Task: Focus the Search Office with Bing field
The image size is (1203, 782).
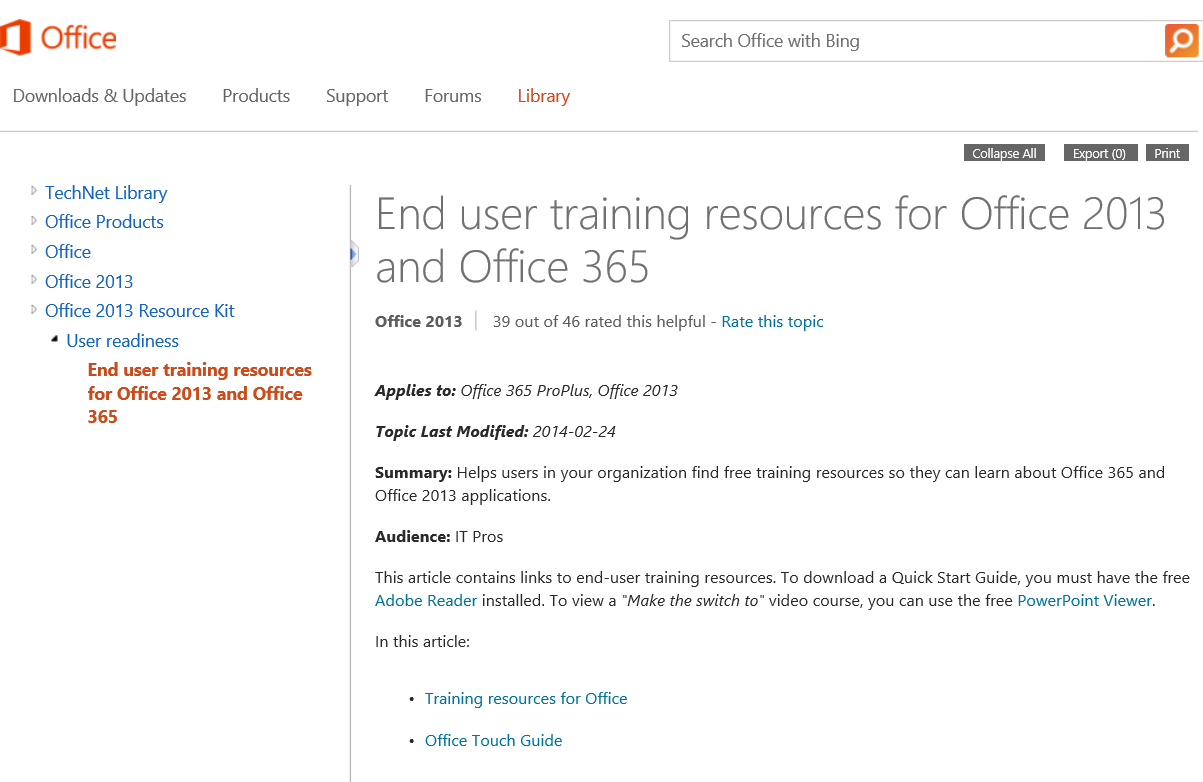Action: 916,41
